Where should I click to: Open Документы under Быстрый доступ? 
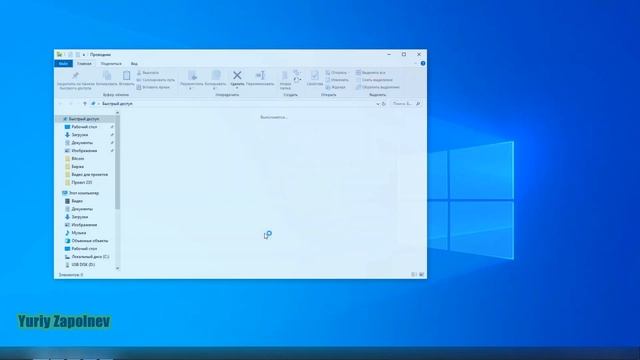coord(82,143)
